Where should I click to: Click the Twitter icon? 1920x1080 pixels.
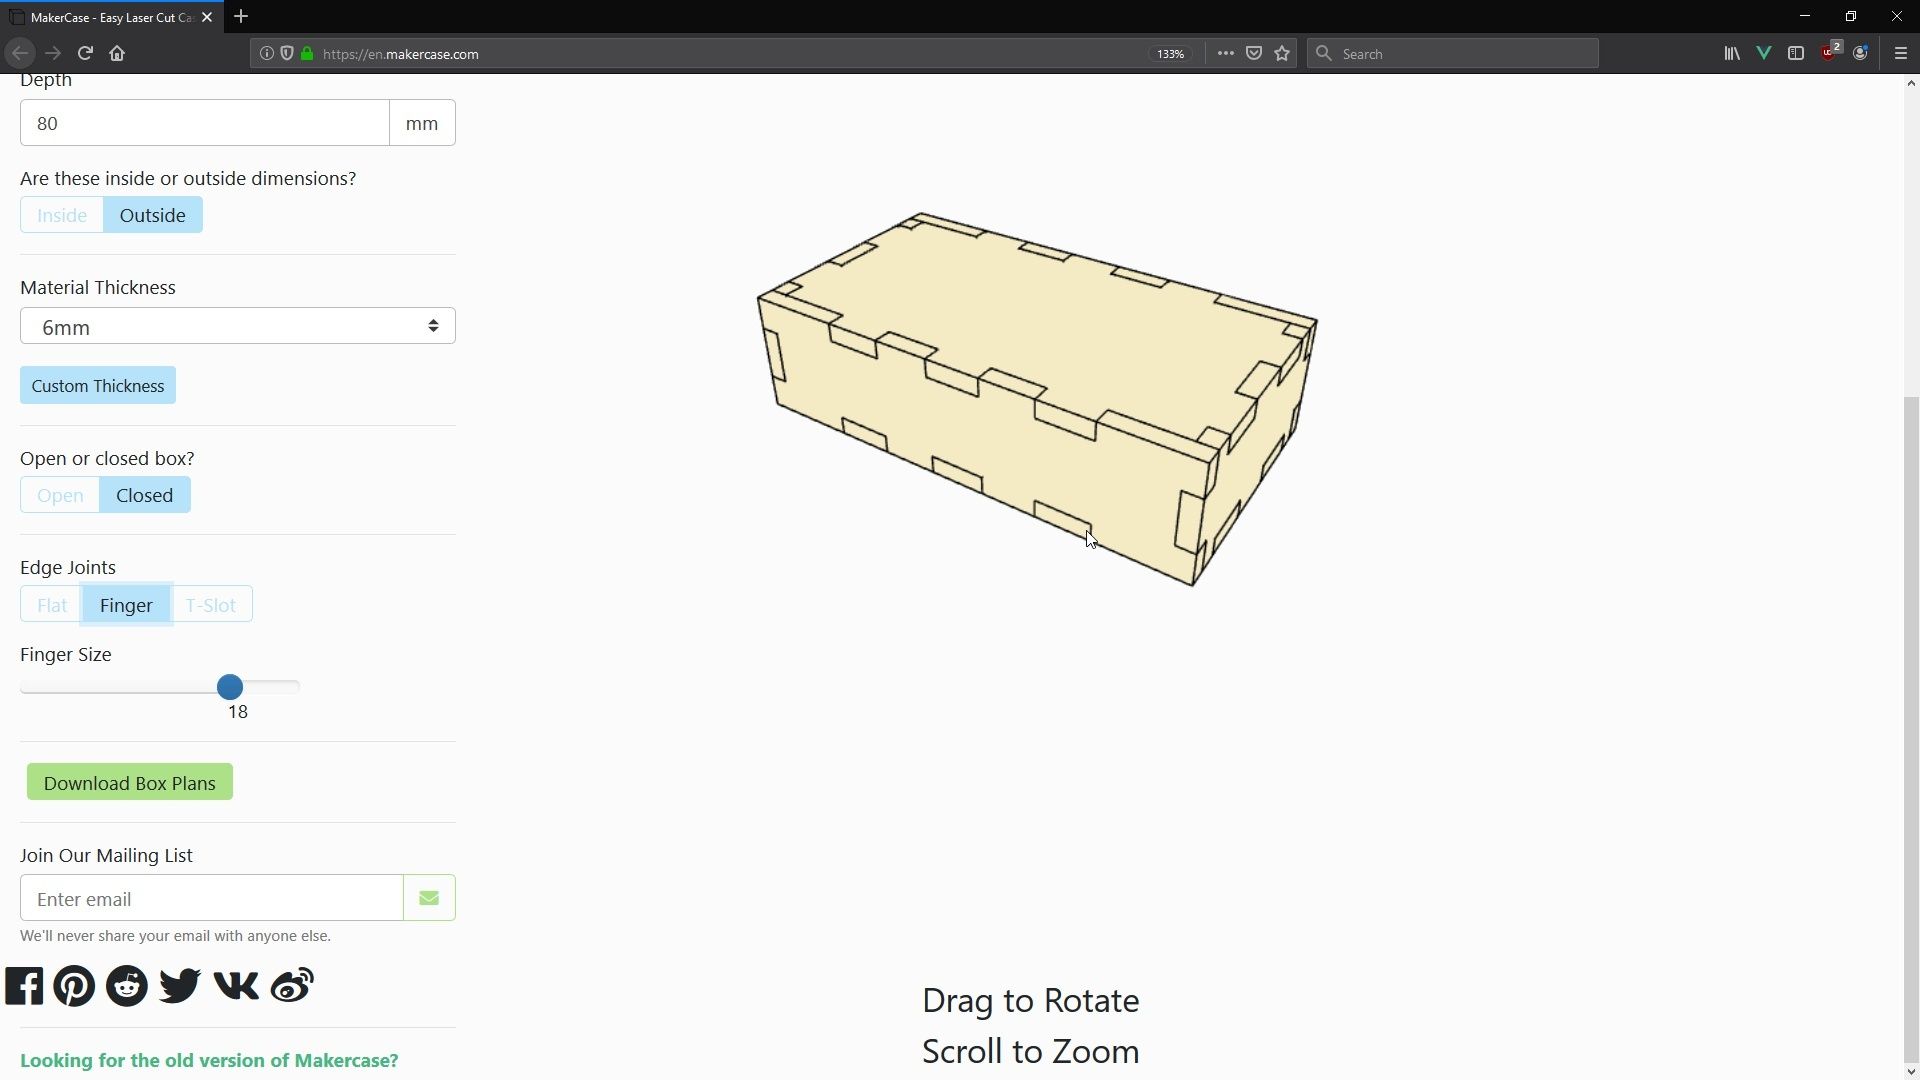point(179,985)
